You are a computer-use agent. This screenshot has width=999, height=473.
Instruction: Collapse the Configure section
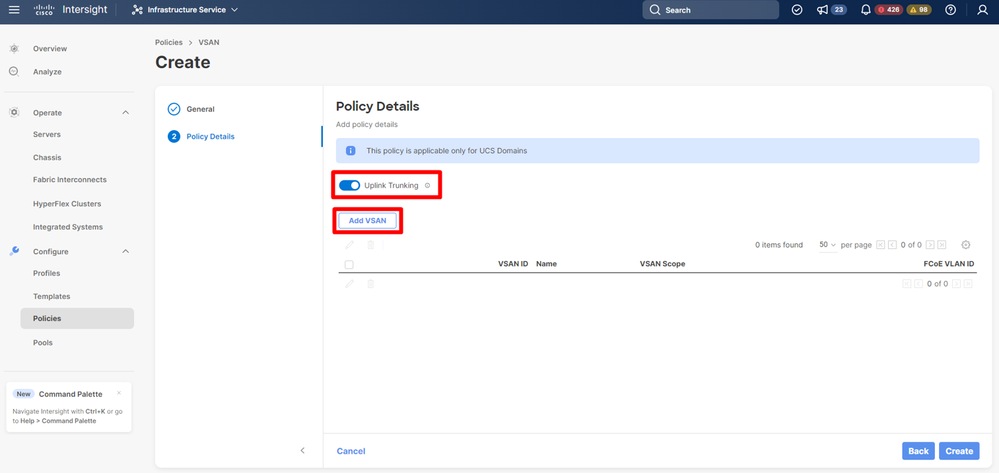tap(125, 251)
